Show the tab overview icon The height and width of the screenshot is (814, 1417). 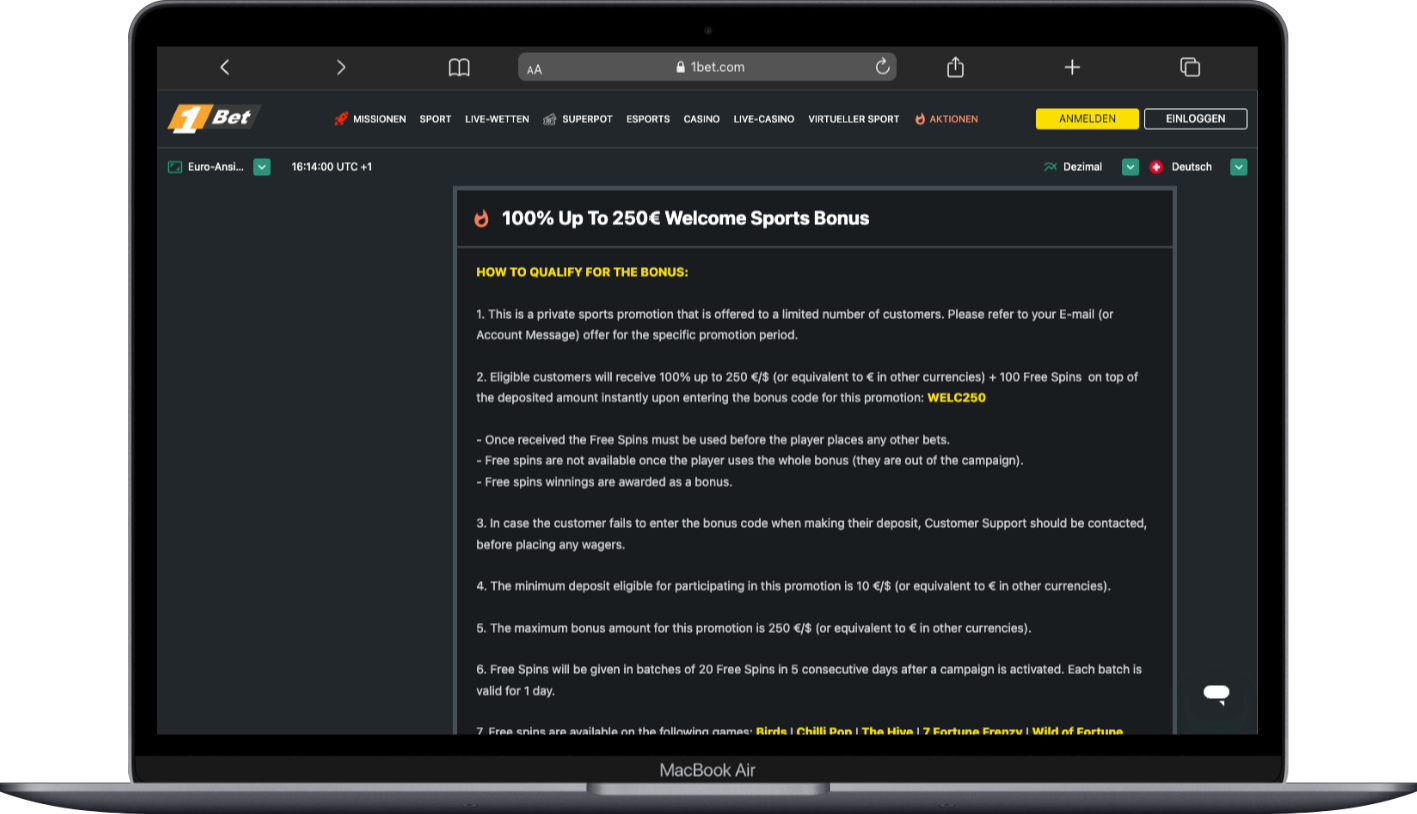[1190, 67]
